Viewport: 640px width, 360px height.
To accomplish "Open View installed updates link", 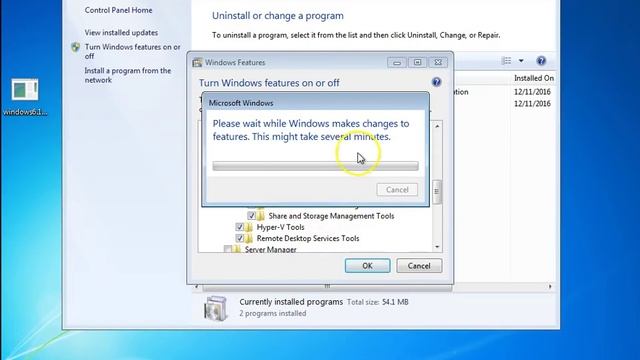I will 121,33.
